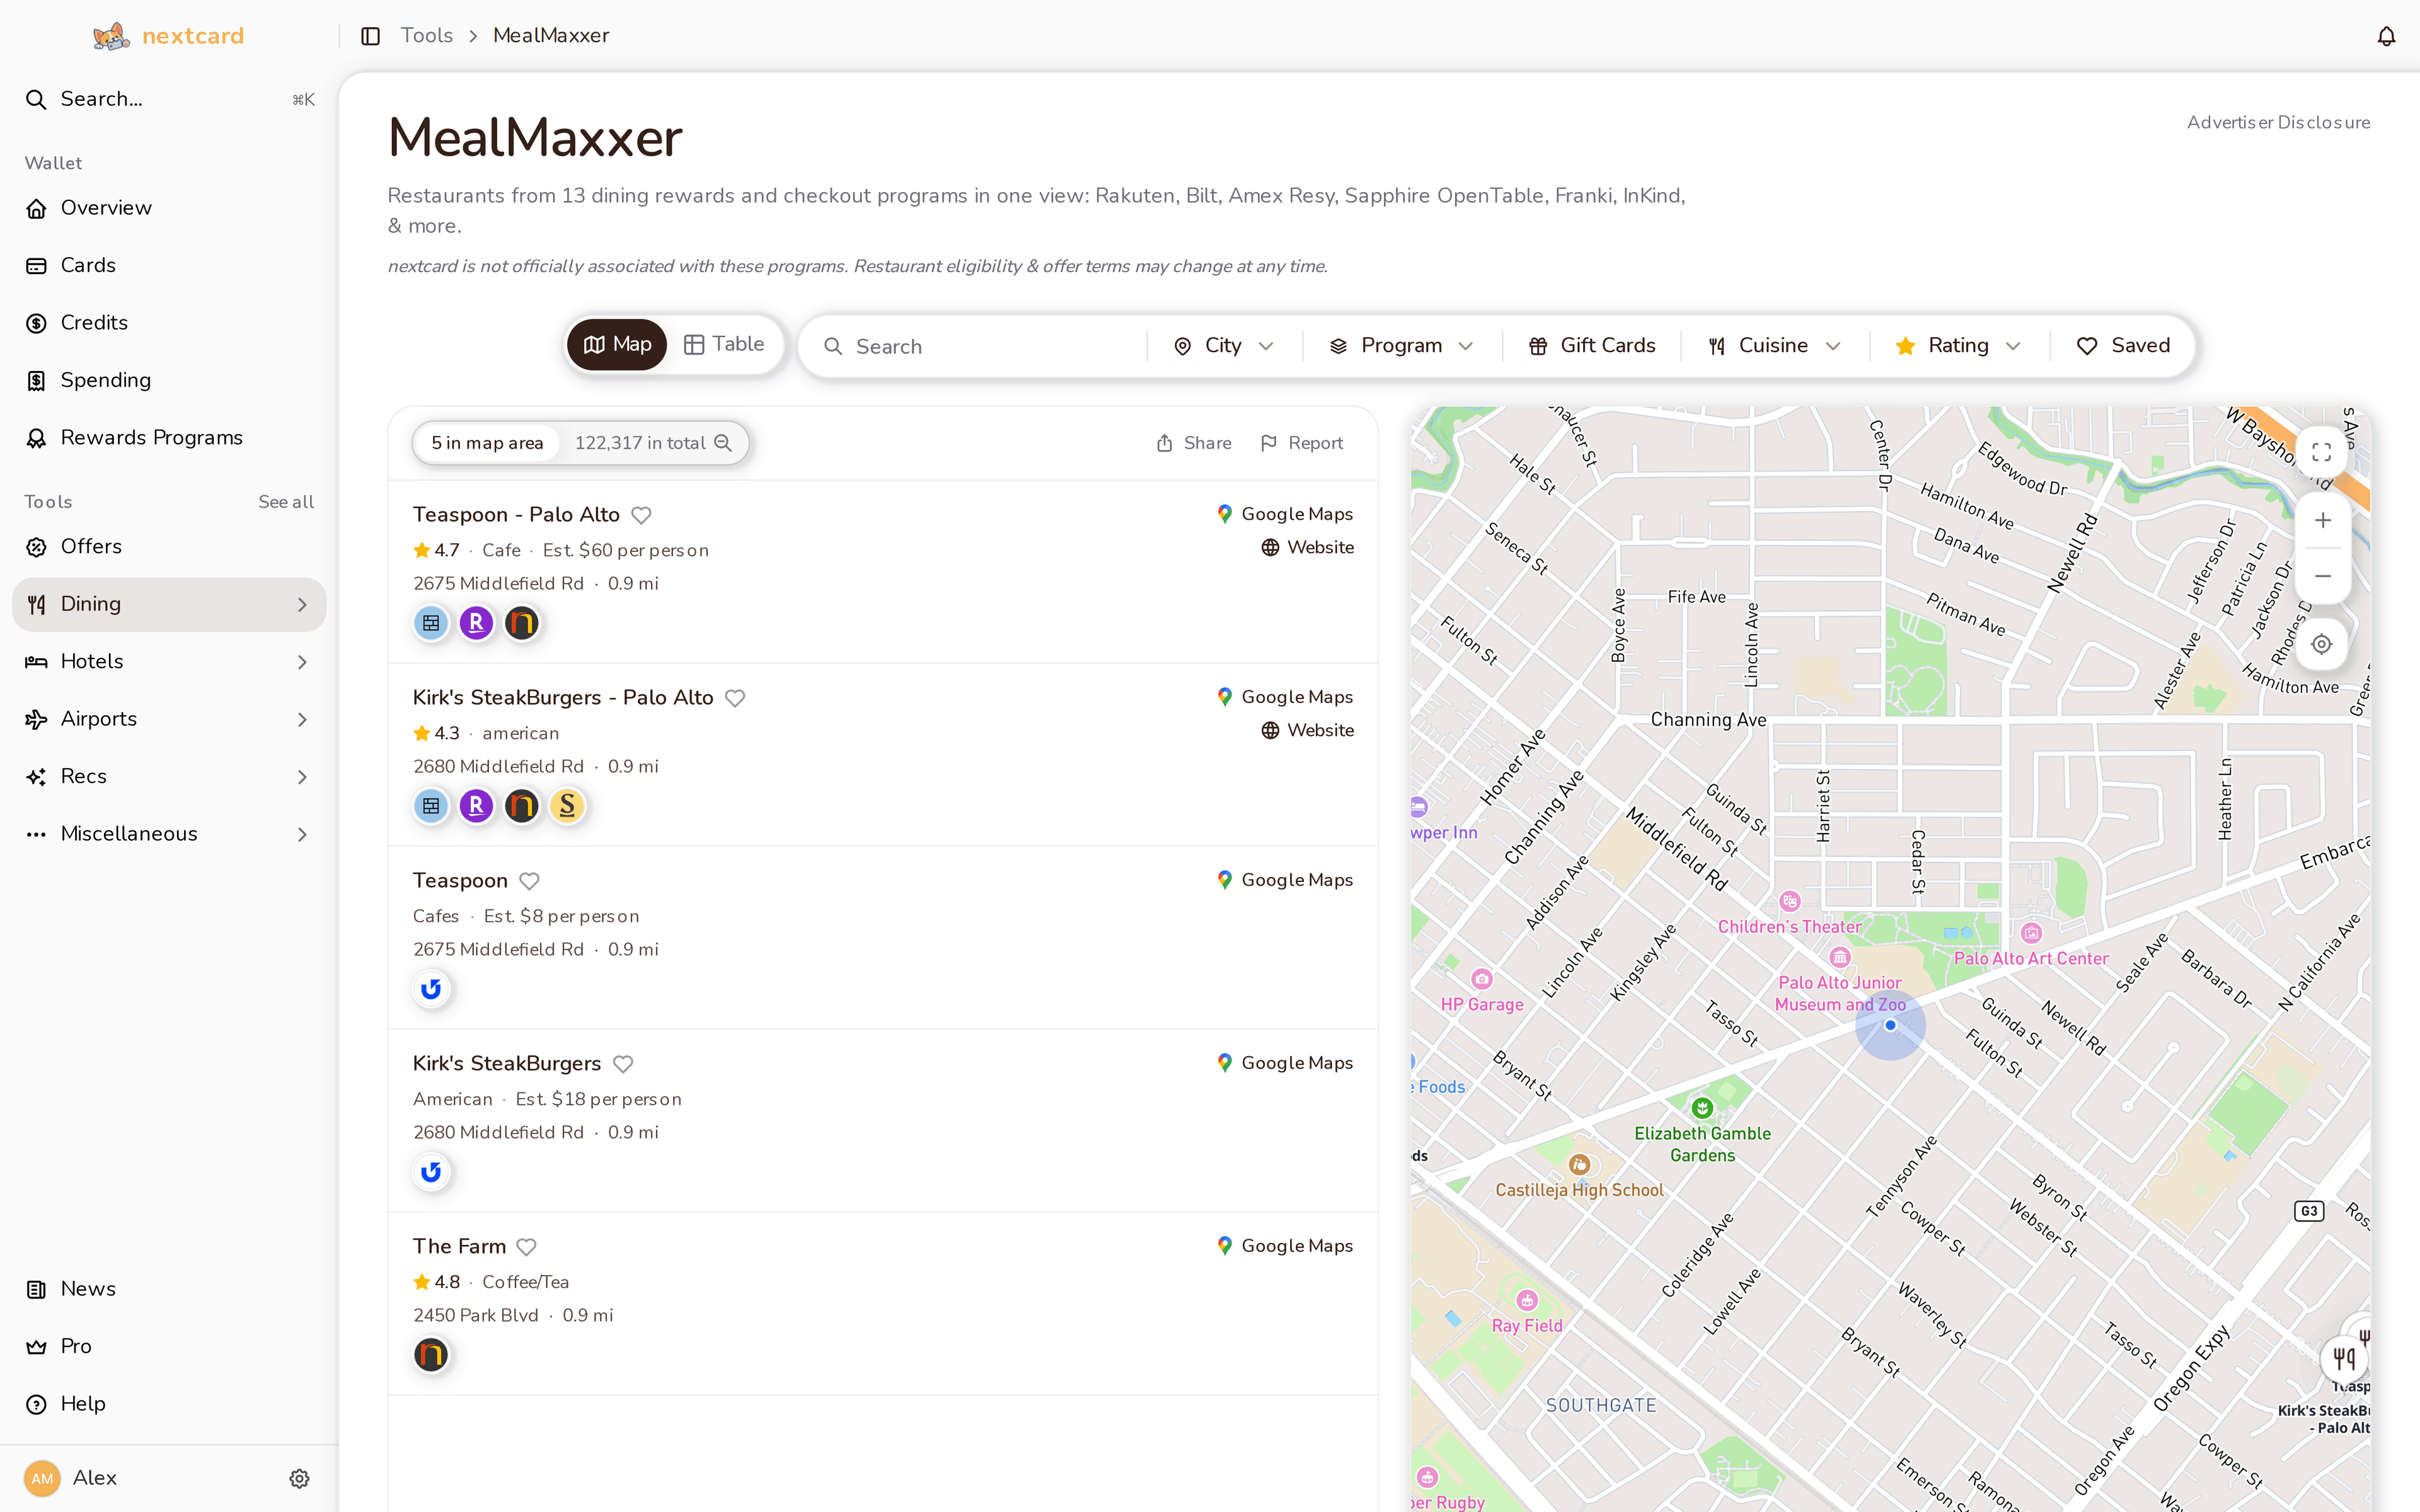
Task: Click the Elizabeth Gamble Gardens map pin
Action: tap(1702, 1107)
